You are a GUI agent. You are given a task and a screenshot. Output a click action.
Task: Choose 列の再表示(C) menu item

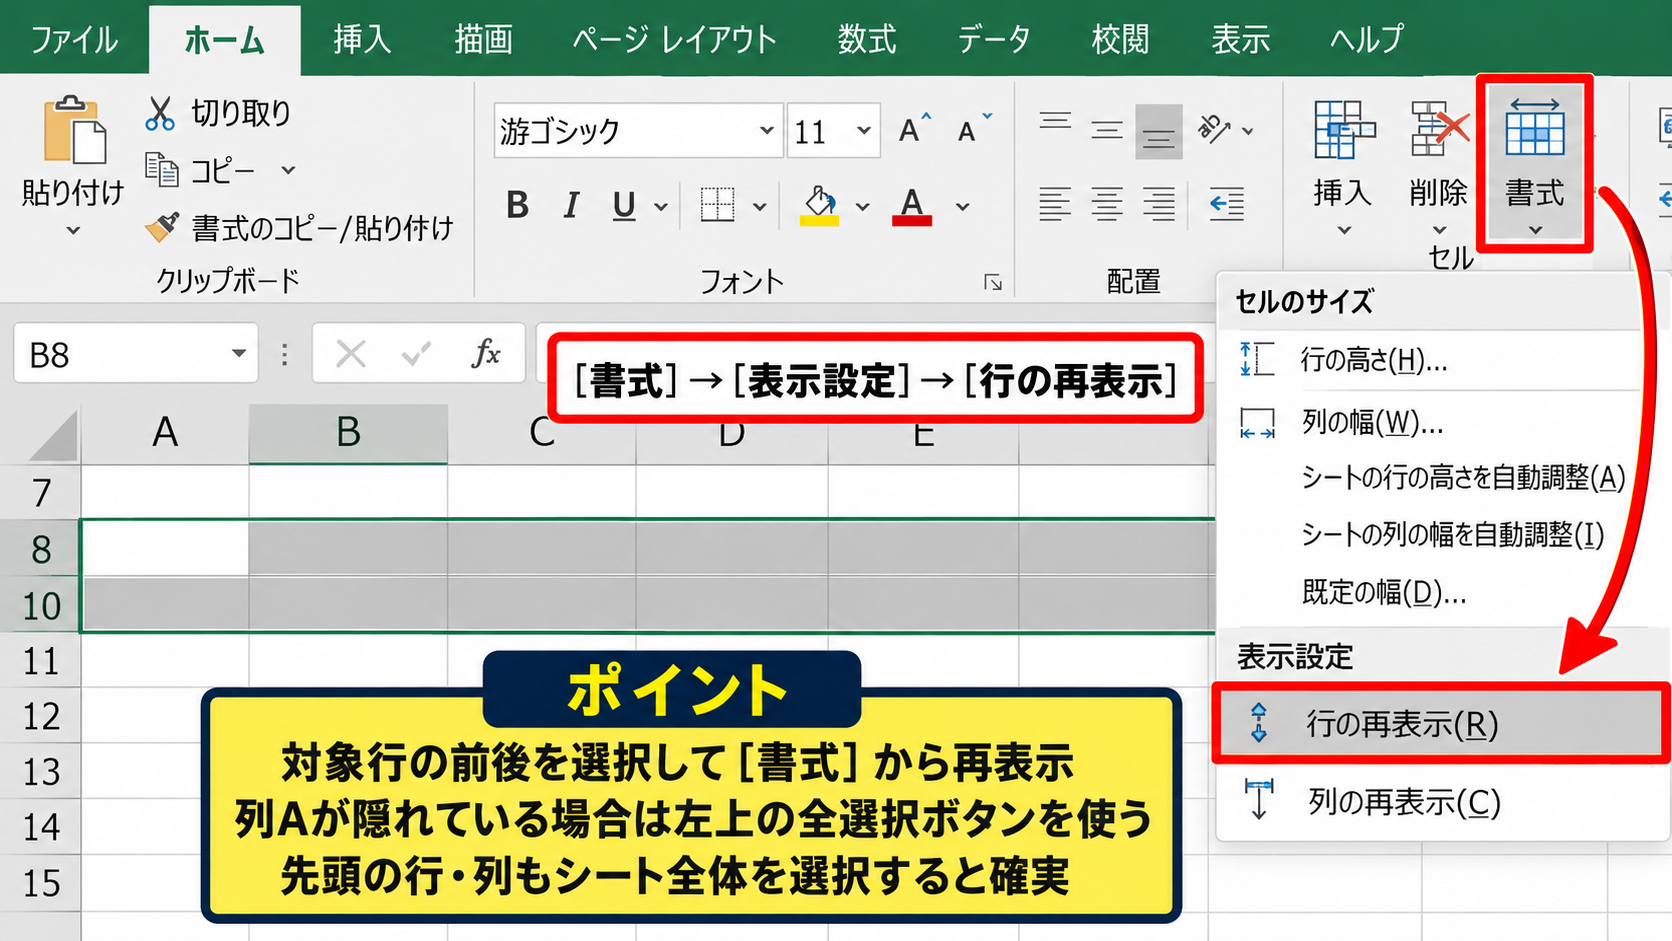pyautogui.click(x=1441, y=802)
